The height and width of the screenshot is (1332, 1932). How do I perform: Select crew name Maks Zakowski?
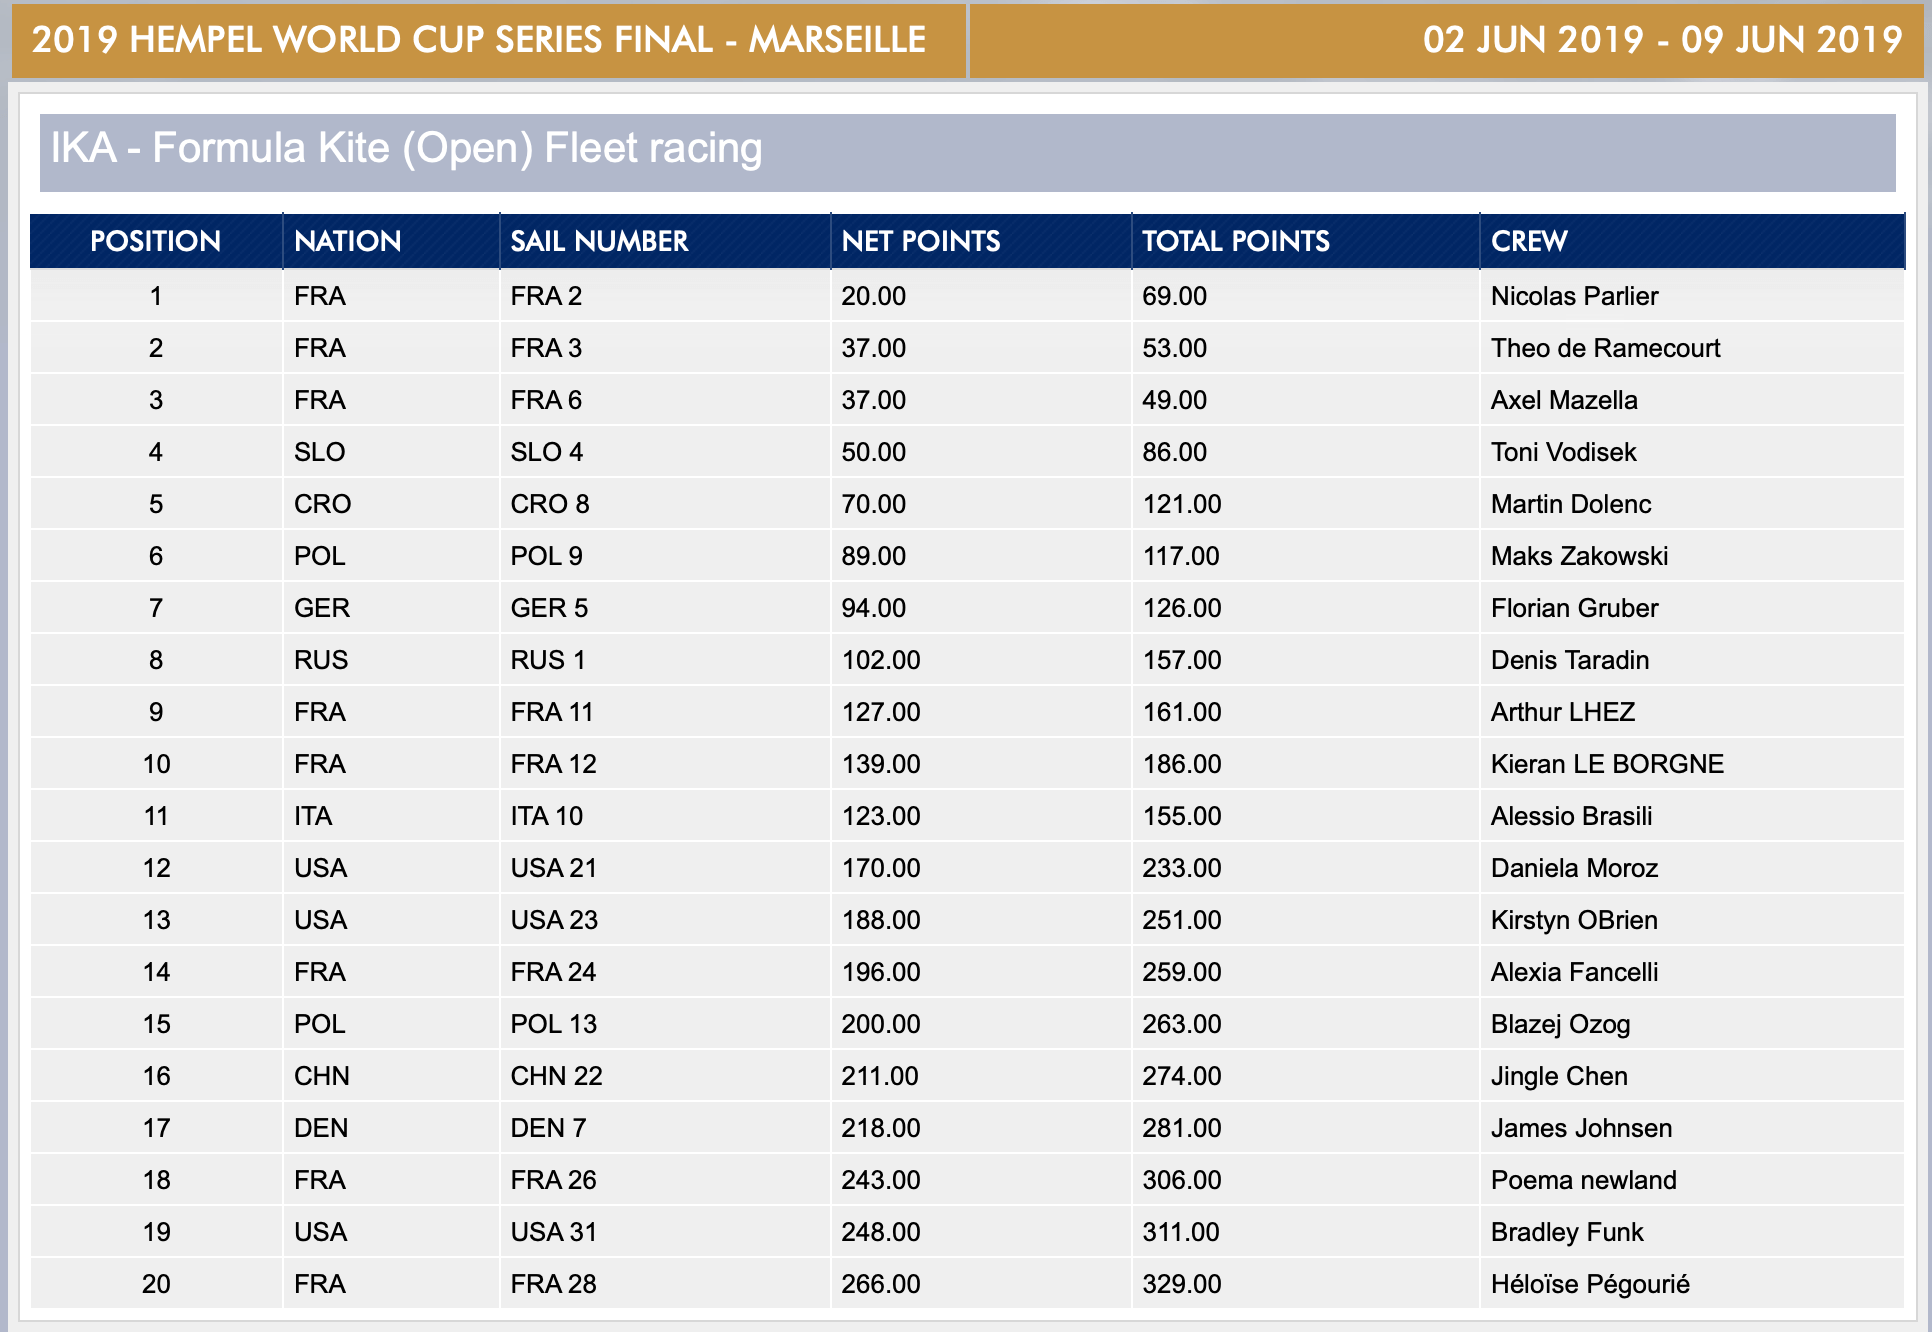(1579, 556)
